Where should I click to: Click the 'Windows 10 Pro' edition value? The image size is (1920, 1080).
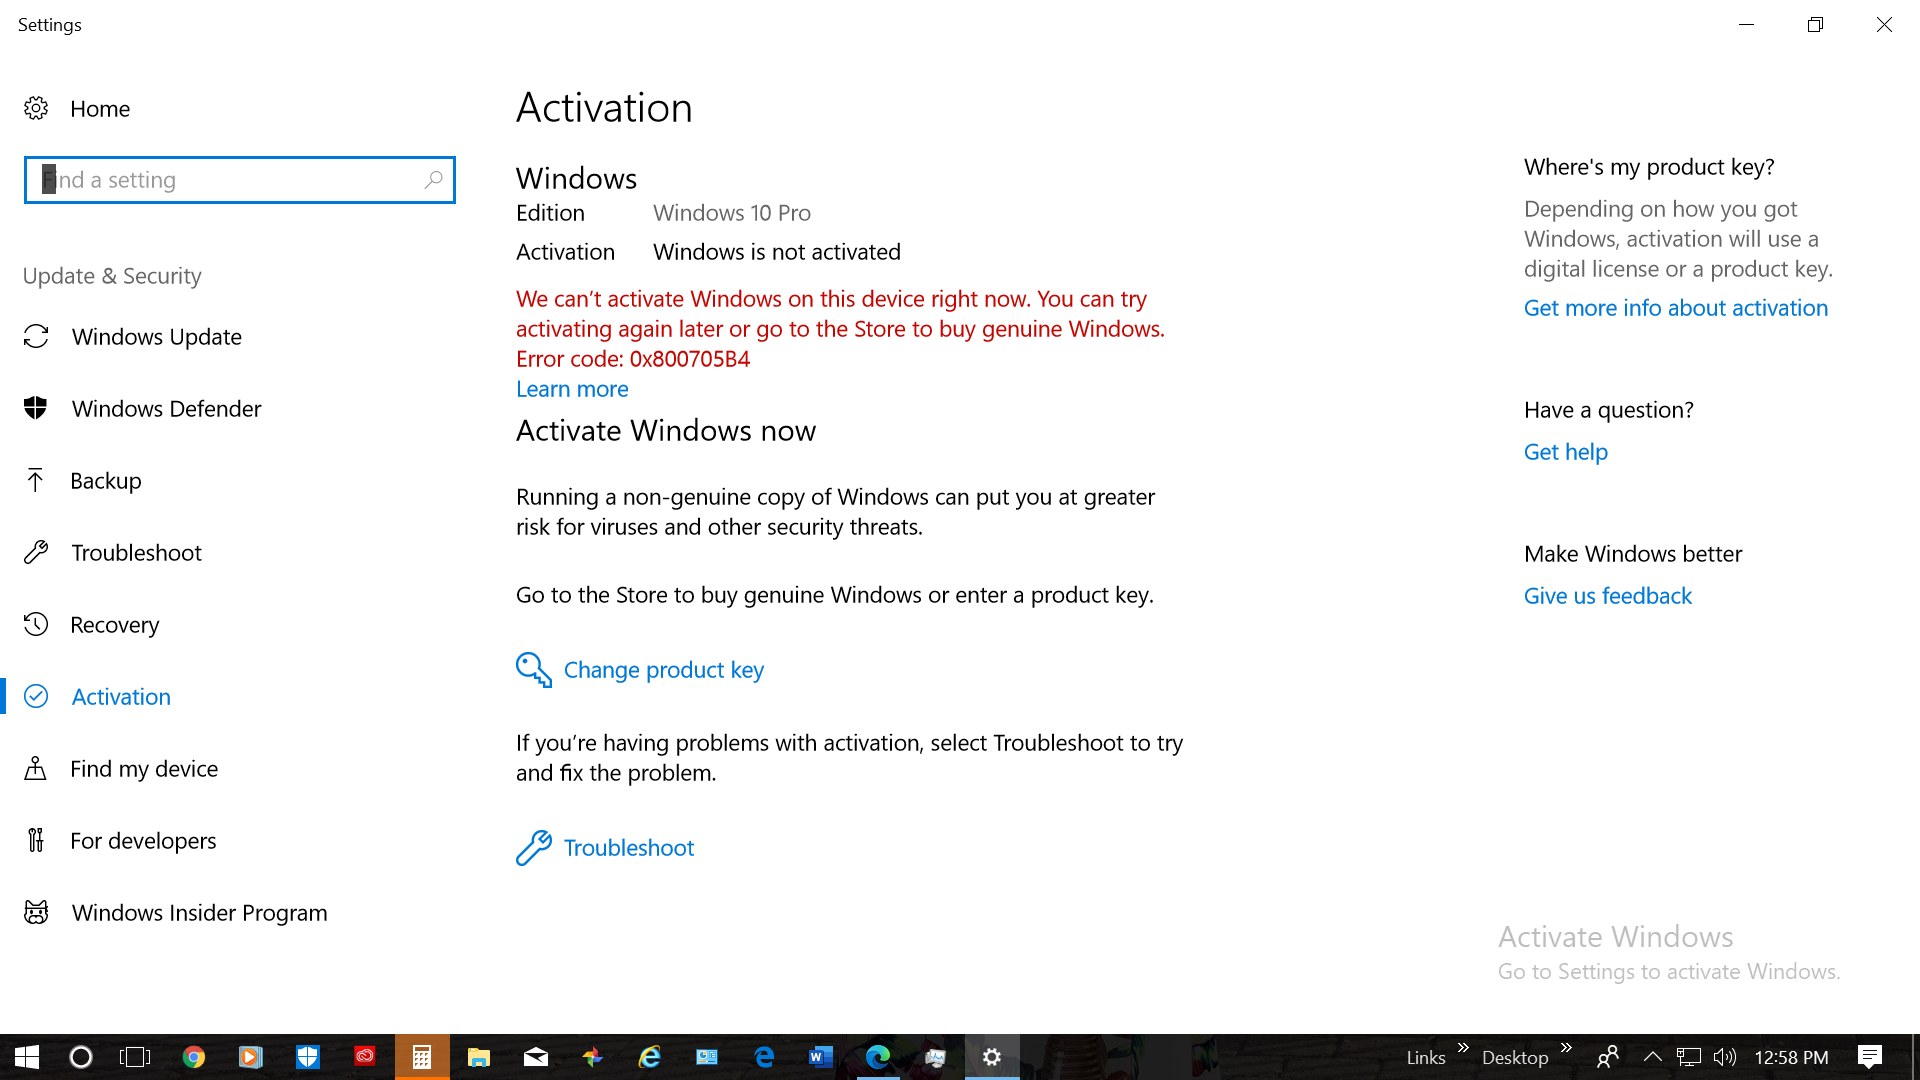click(x=732, y=213)
